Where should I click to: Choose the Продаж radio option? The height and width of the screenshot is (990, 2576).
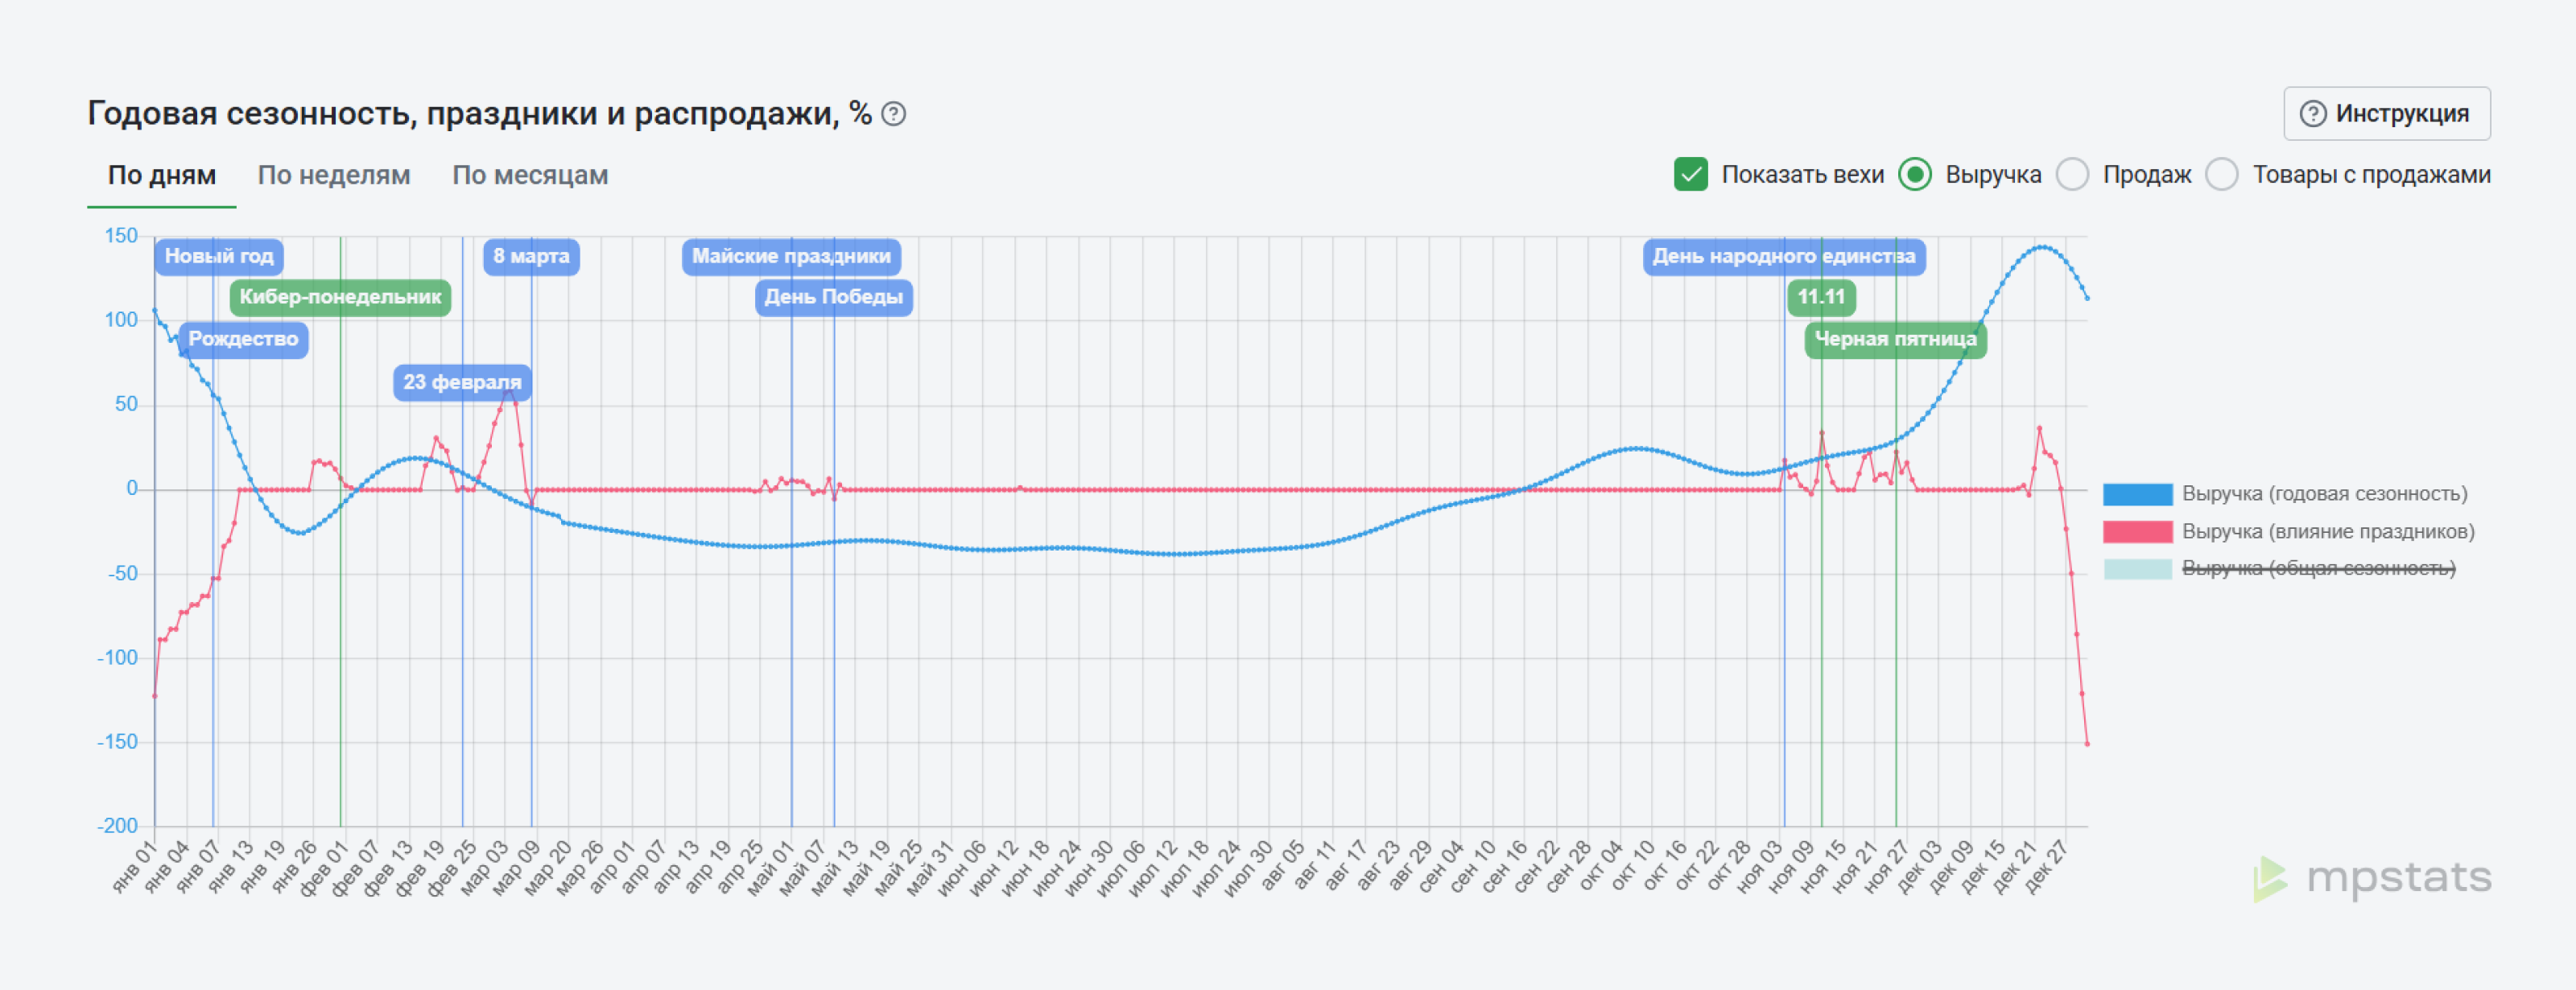(2072, 174)
